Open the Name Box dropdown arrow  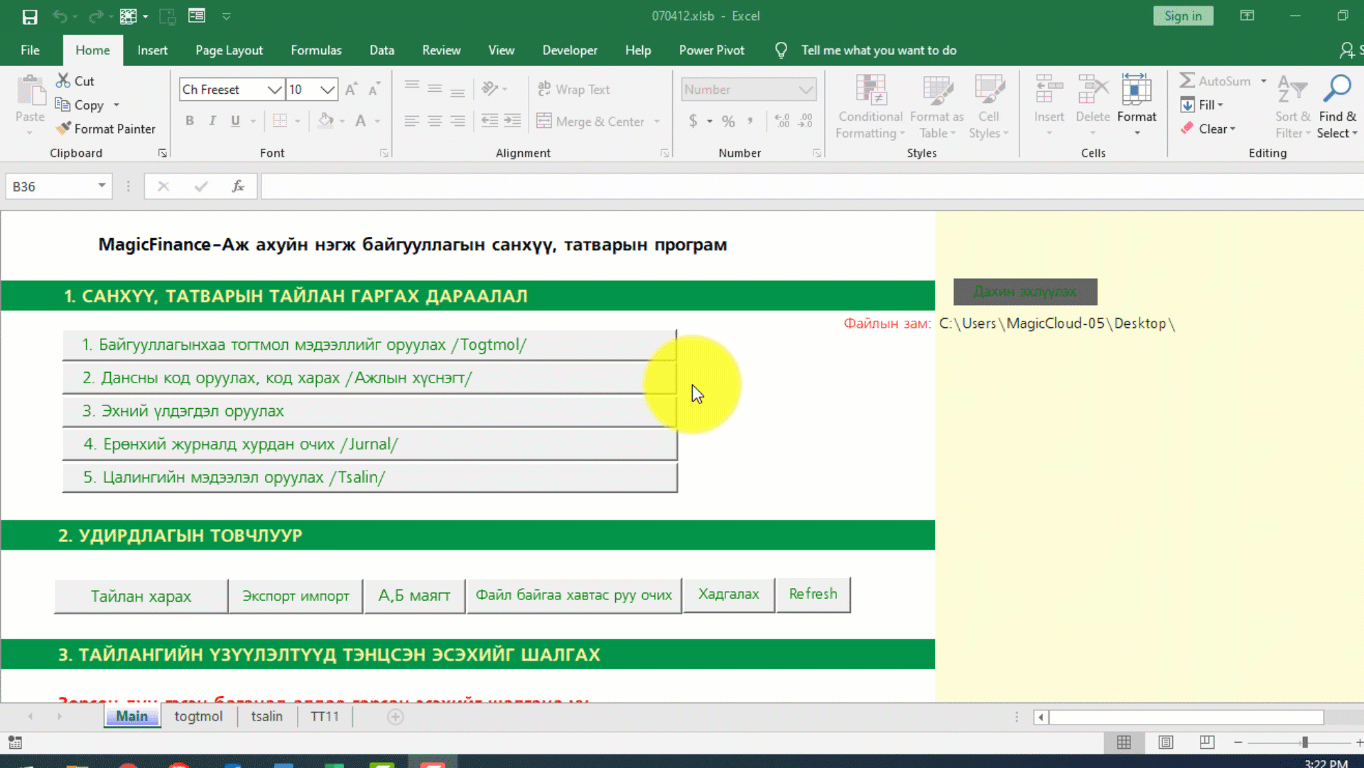(x=102, y=186)
